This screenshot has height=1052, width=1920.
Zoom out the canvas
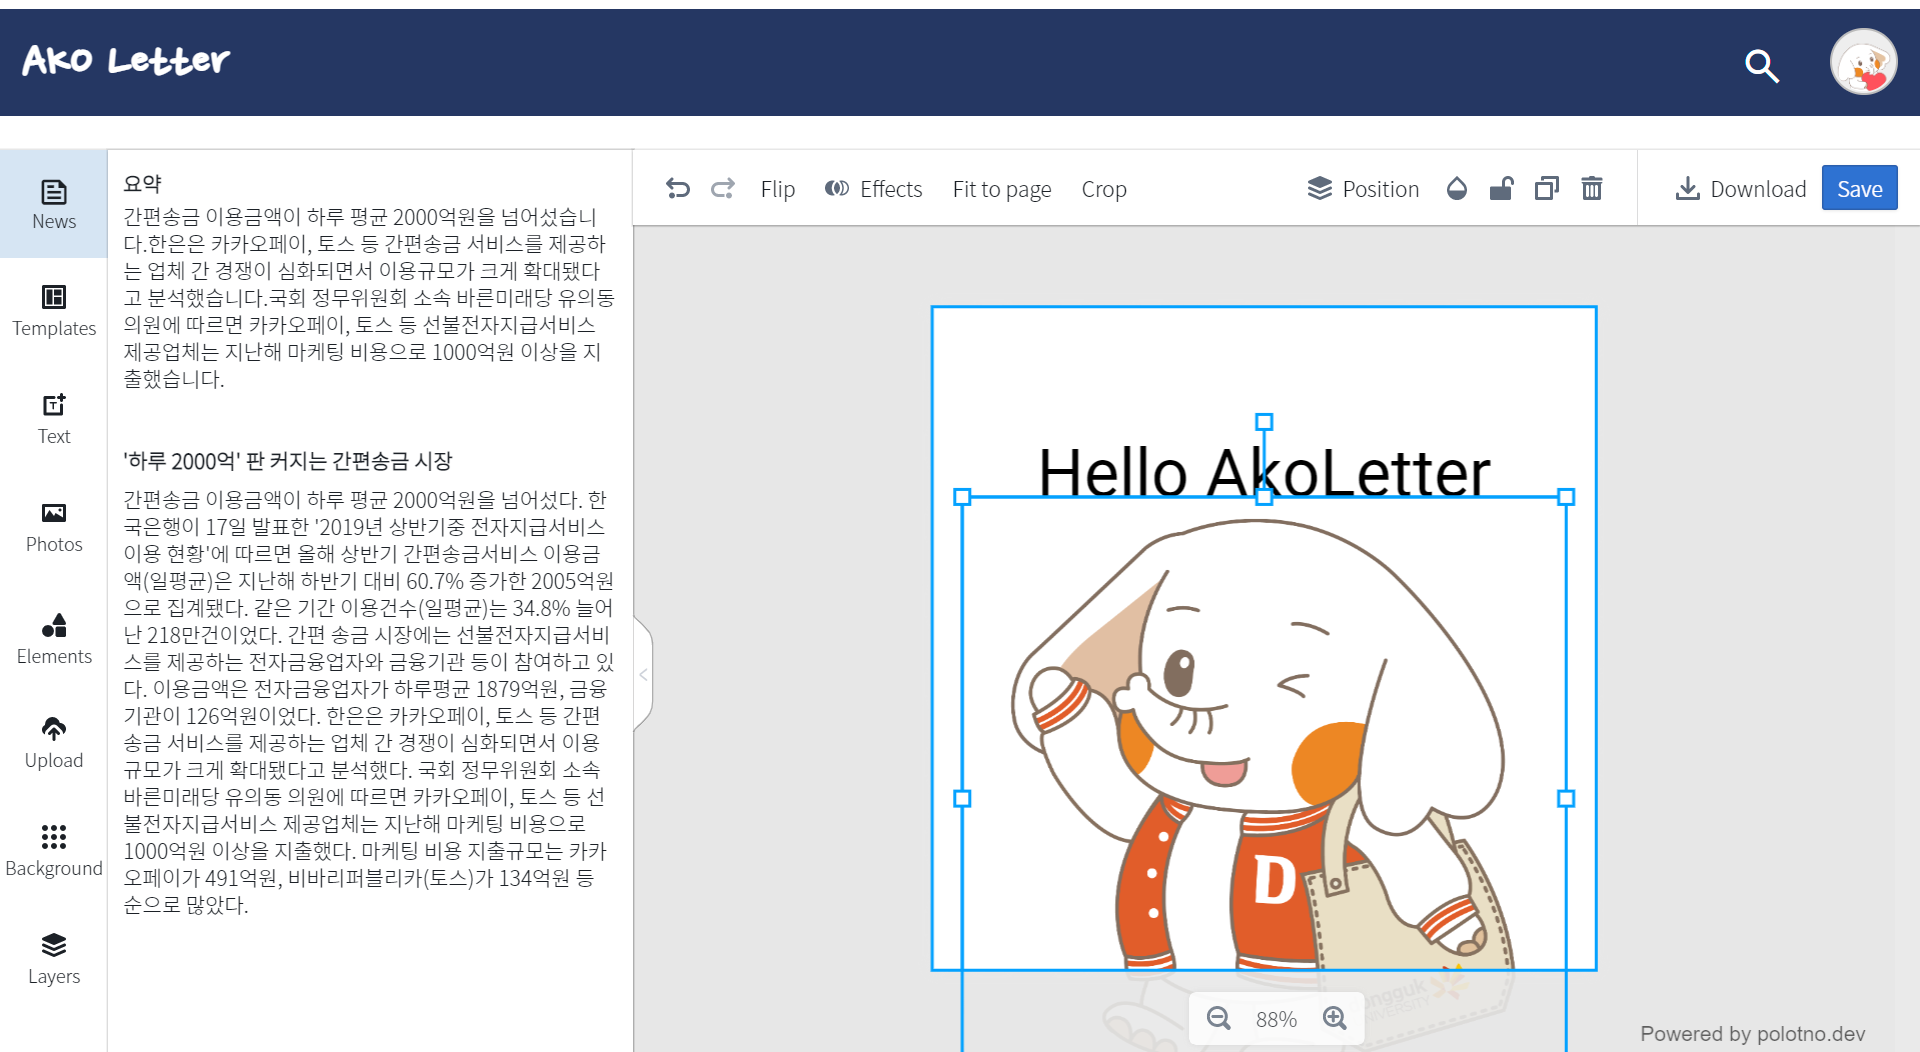(1219, 1018)
